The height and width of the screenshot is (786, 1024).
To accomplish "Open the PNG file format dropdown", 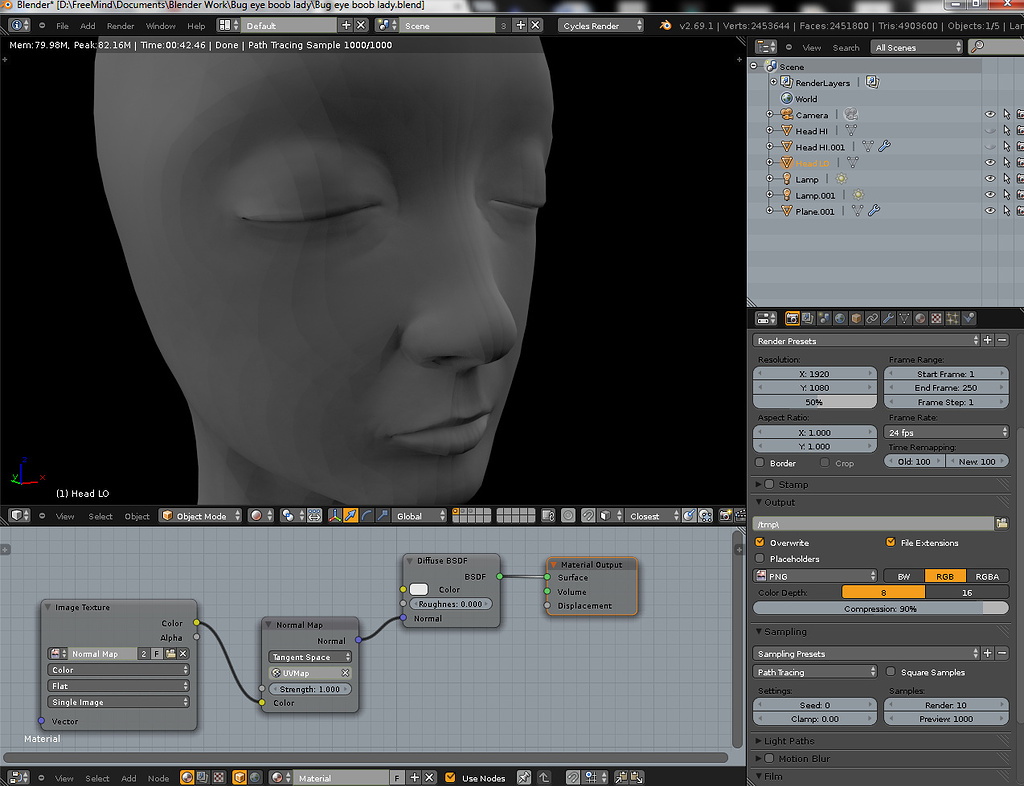I will coord(815,576).
